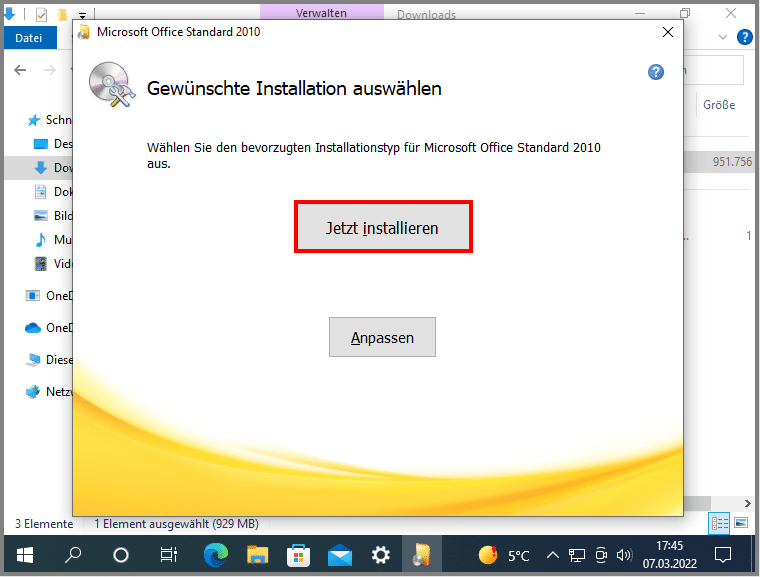Open Task View on the taskbar

168,554
